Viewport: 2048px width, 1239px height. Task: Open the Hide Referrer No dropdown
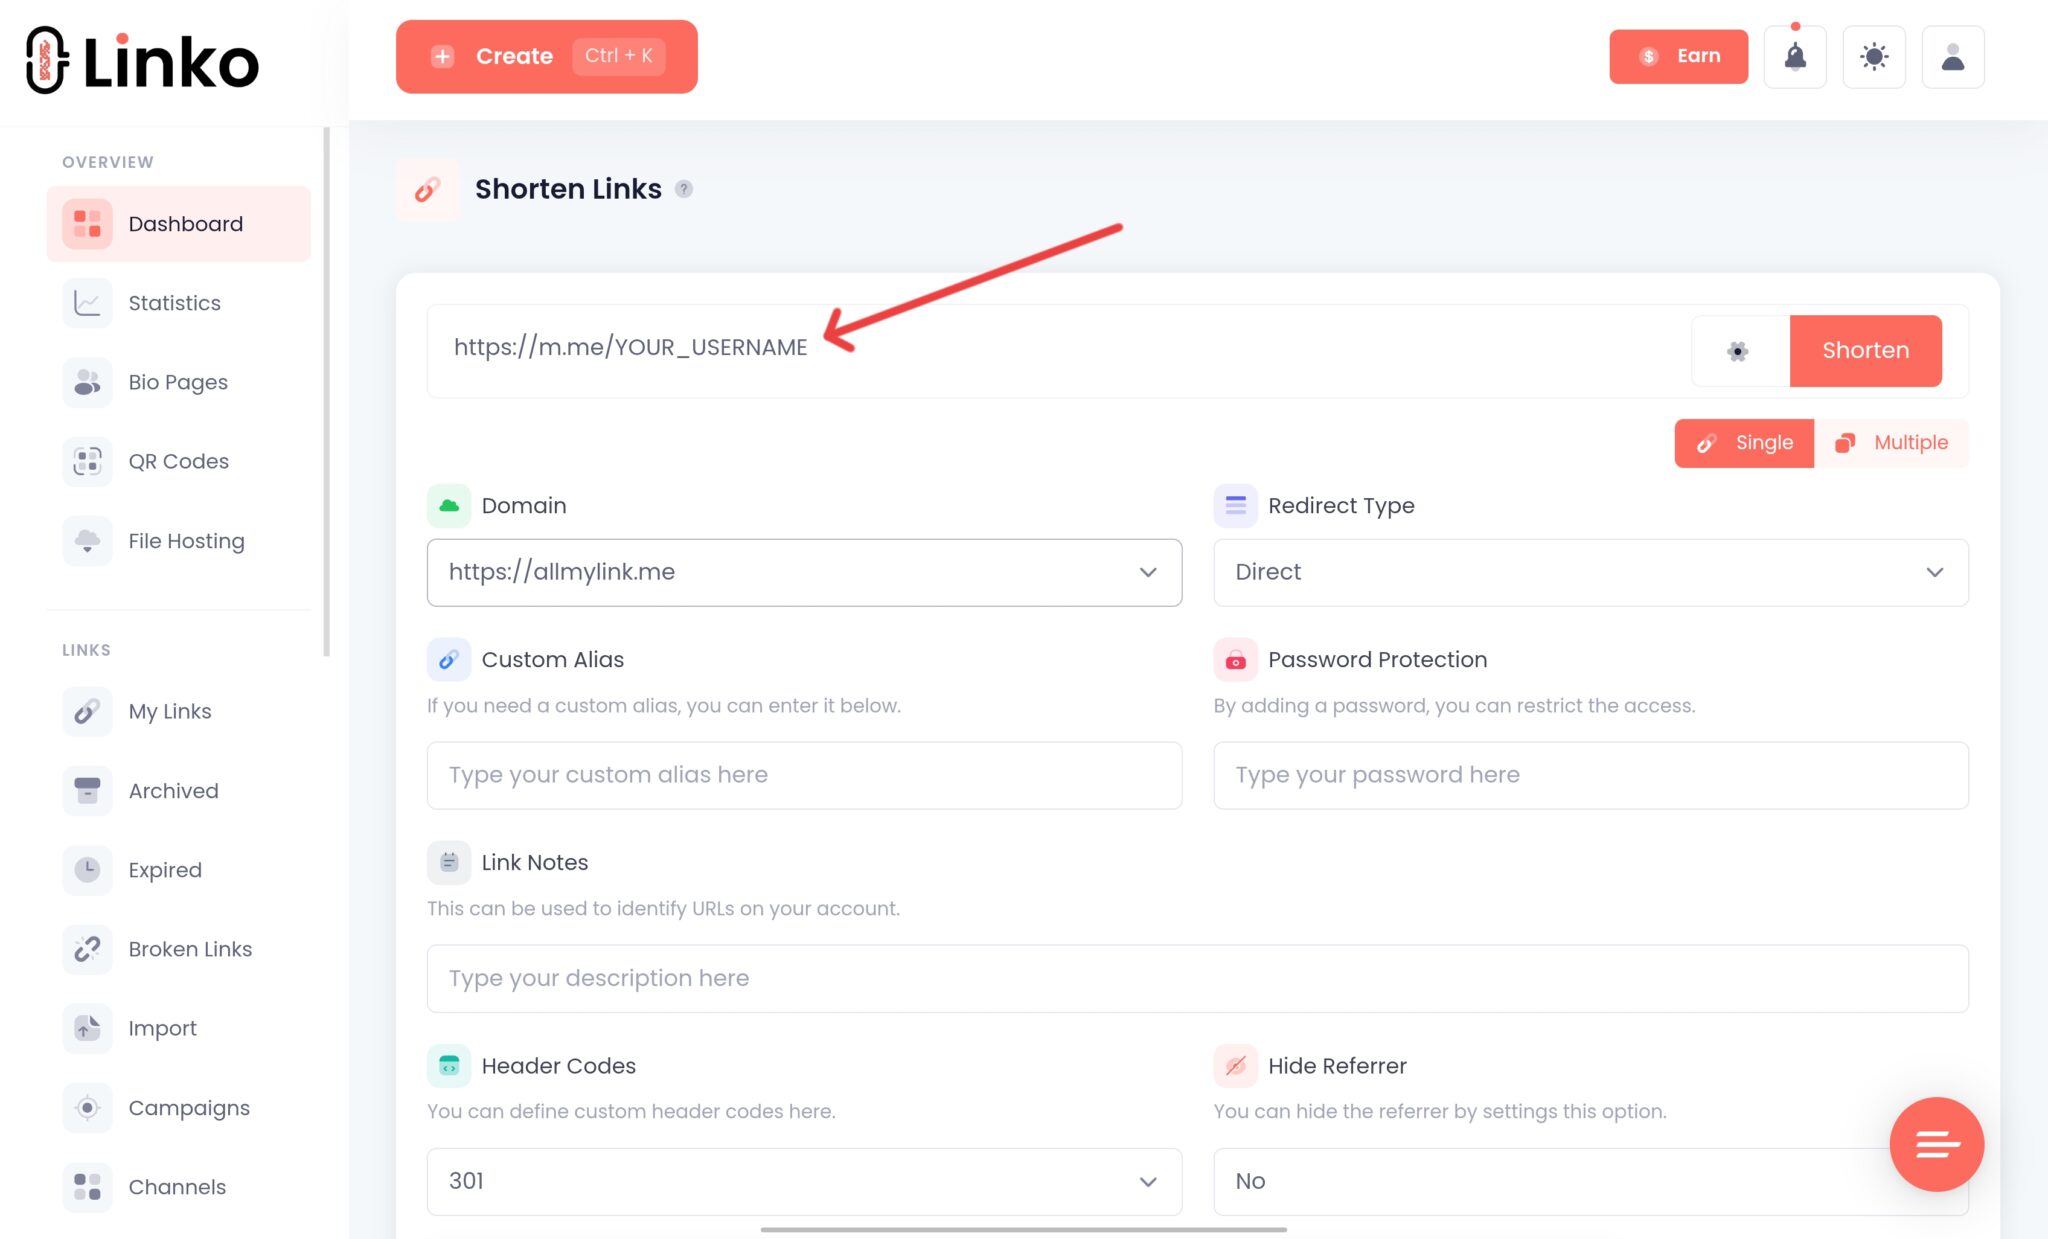tap(1590, 1181)
